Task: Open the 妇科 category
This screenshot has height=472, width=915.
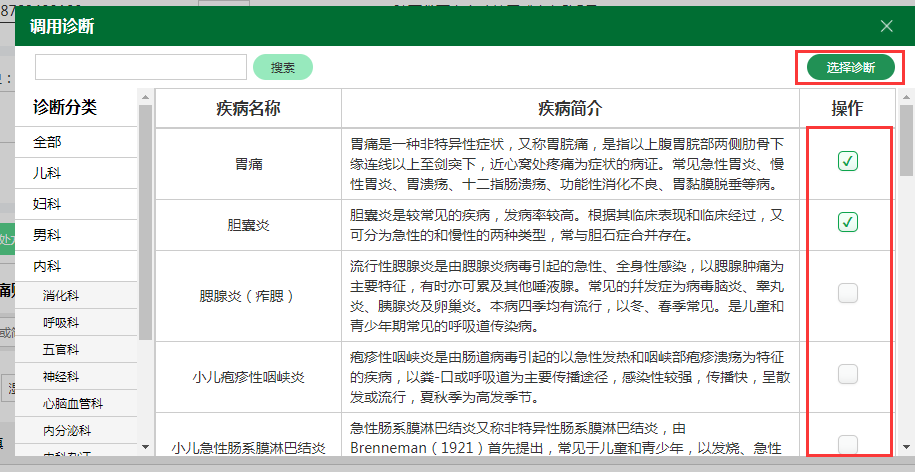Action: (x=48, y=204)
